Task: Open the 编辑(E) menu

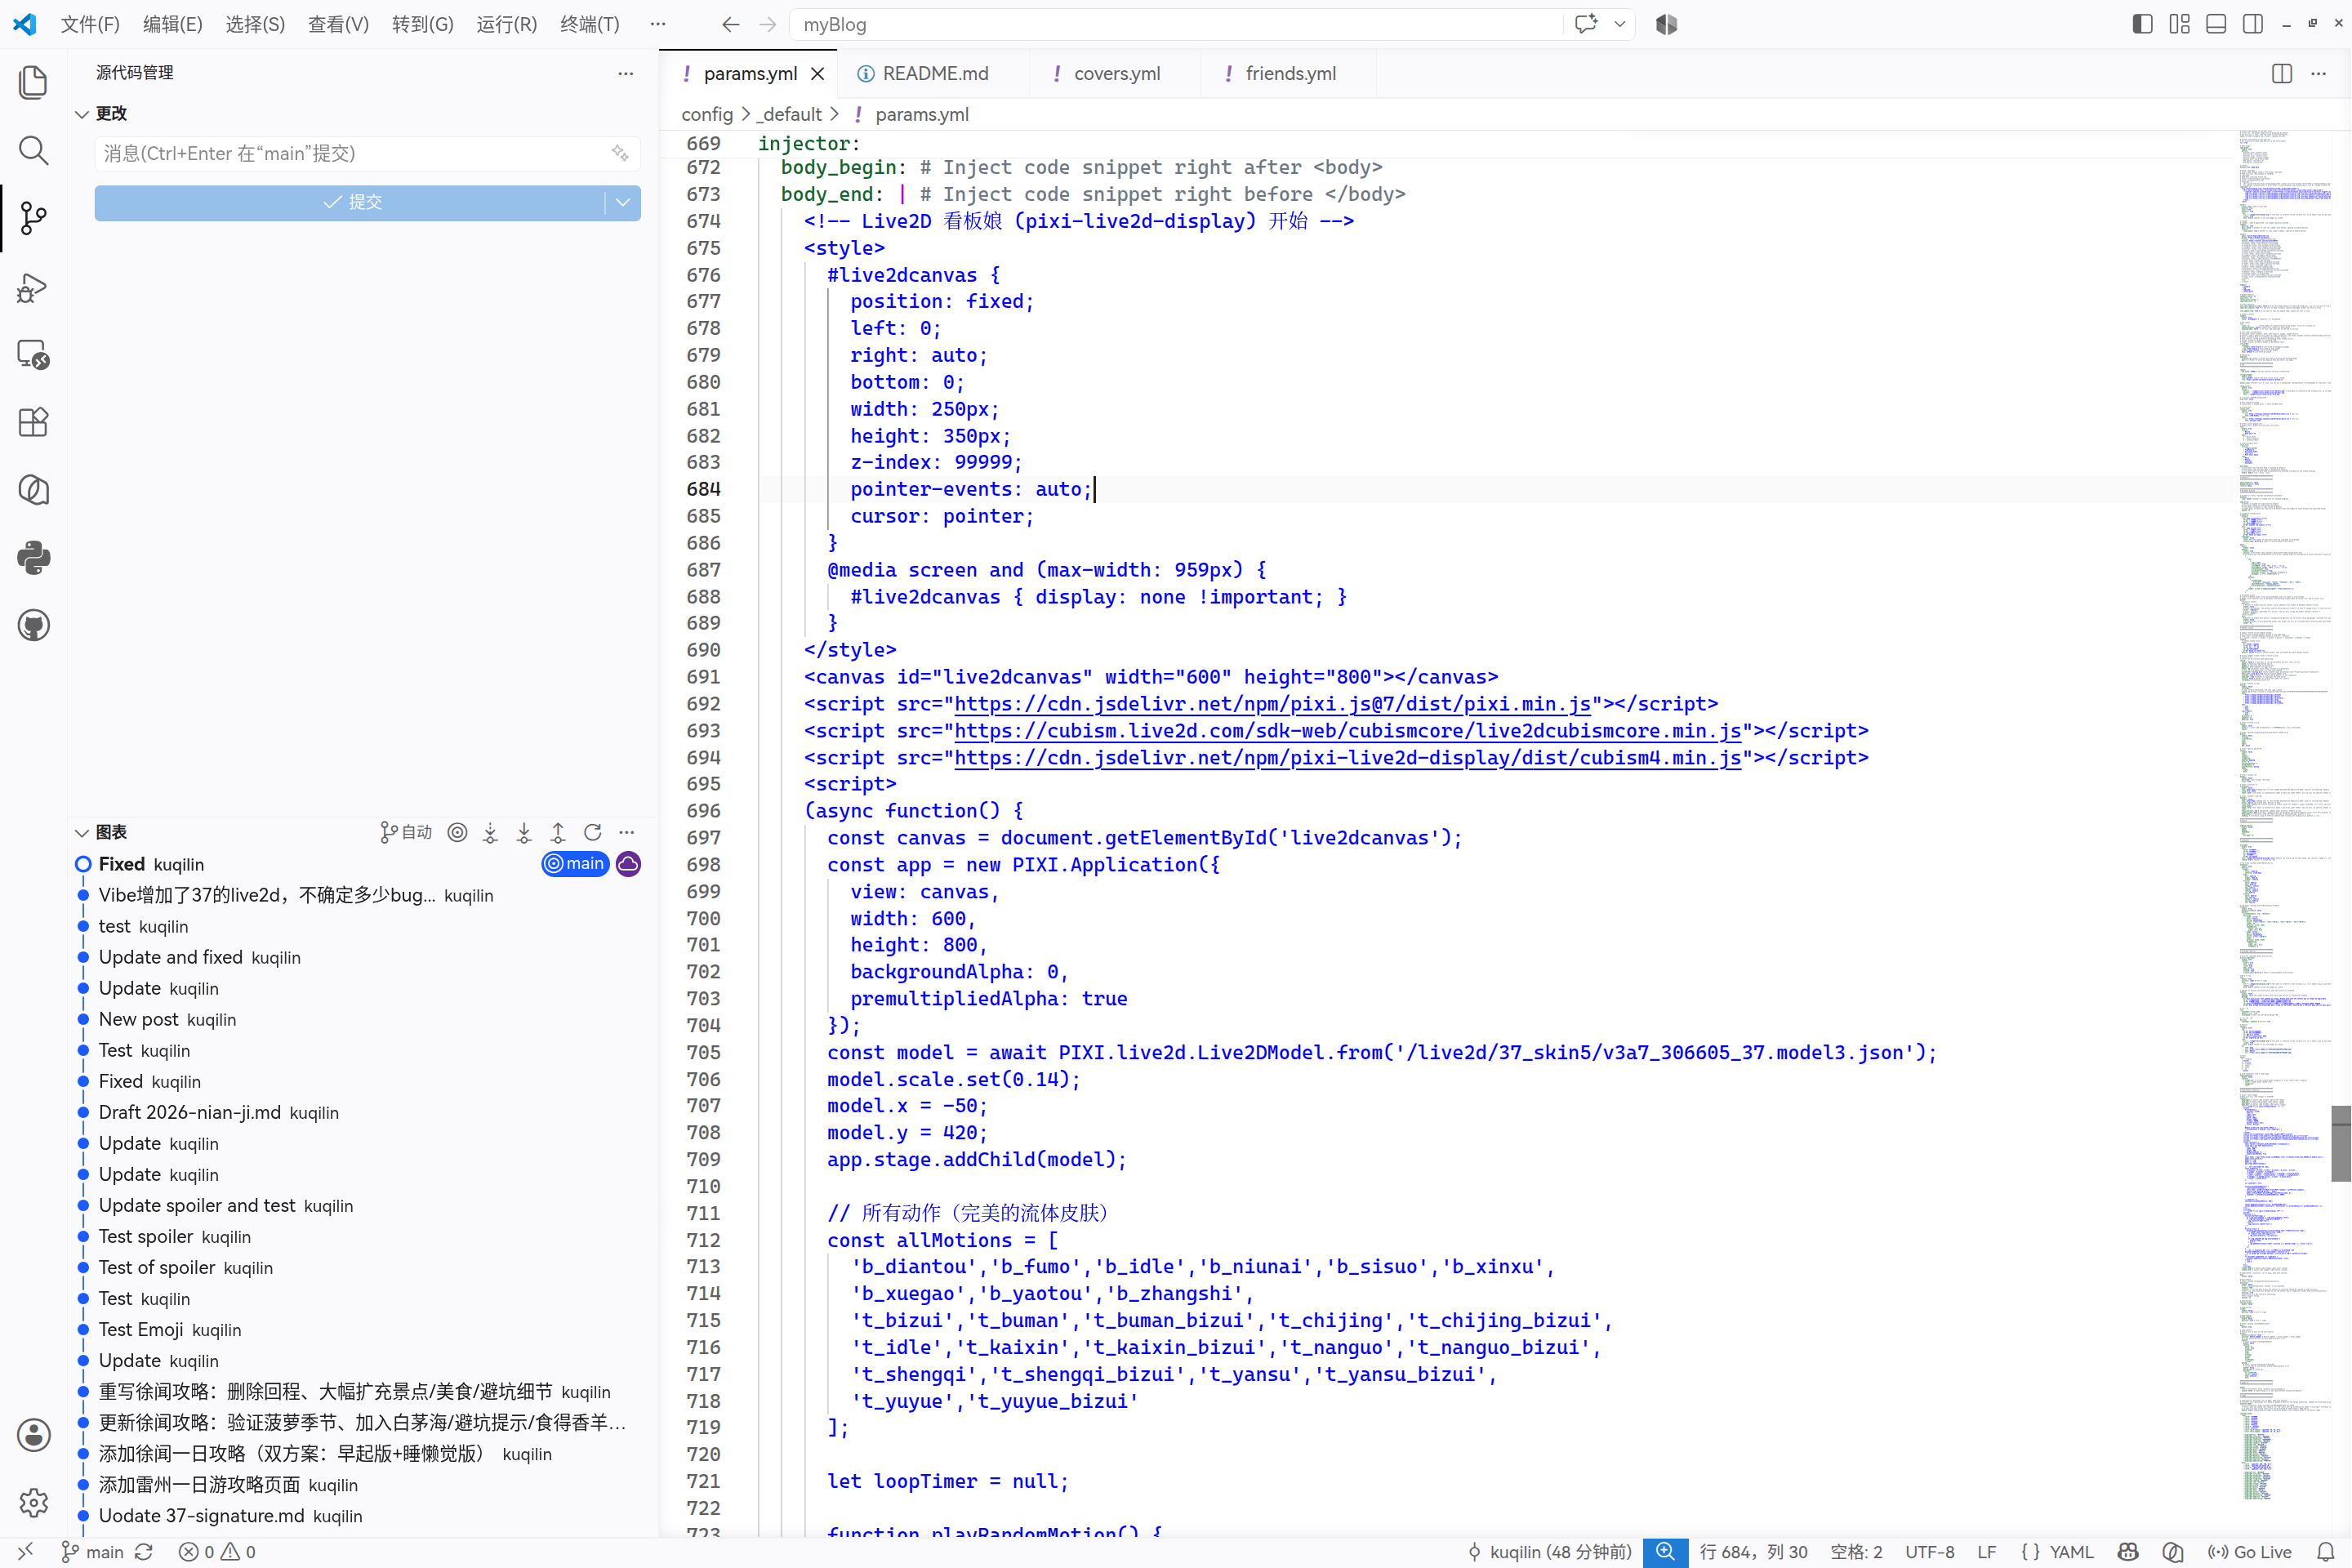Action: point(173,24)
